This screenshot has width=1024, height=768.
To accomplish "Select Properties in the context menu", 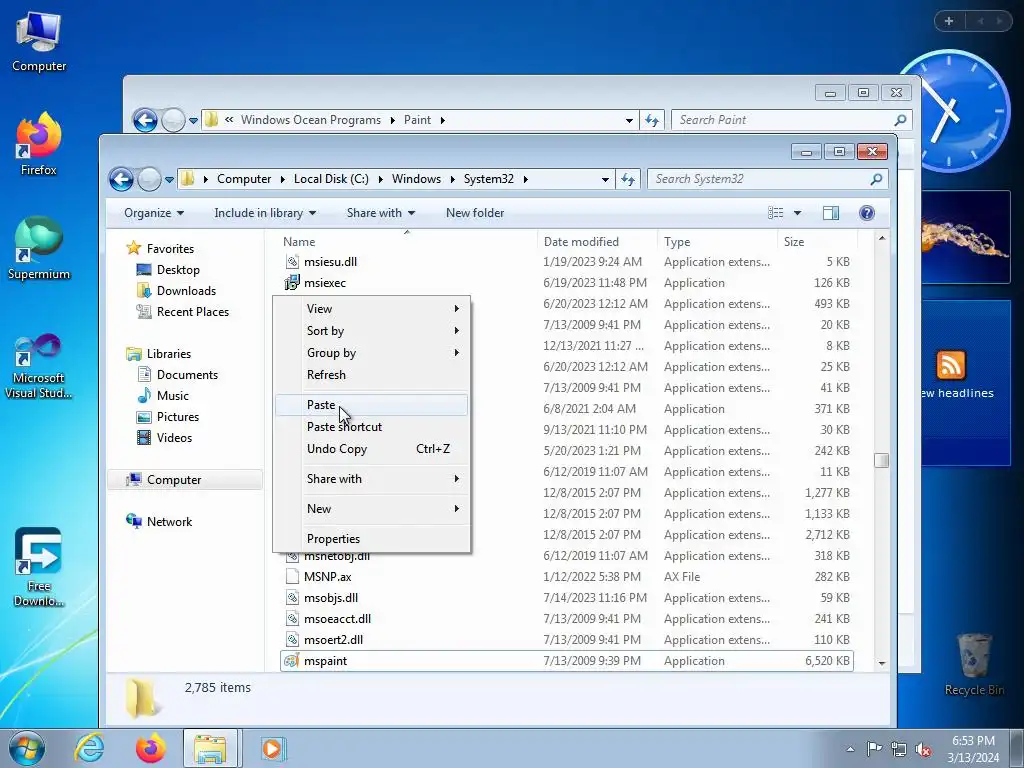I will 372,539.
